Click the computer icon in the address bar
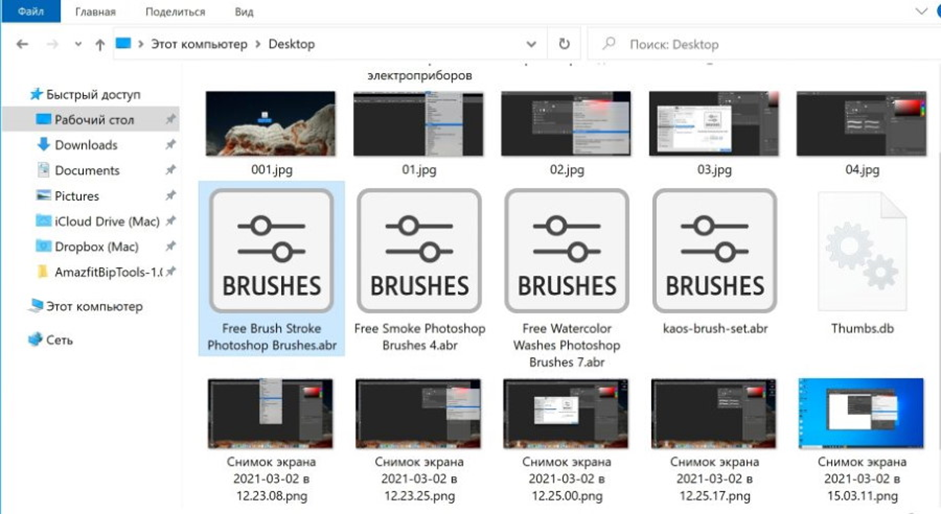941x514 pixels. point(123,43)
